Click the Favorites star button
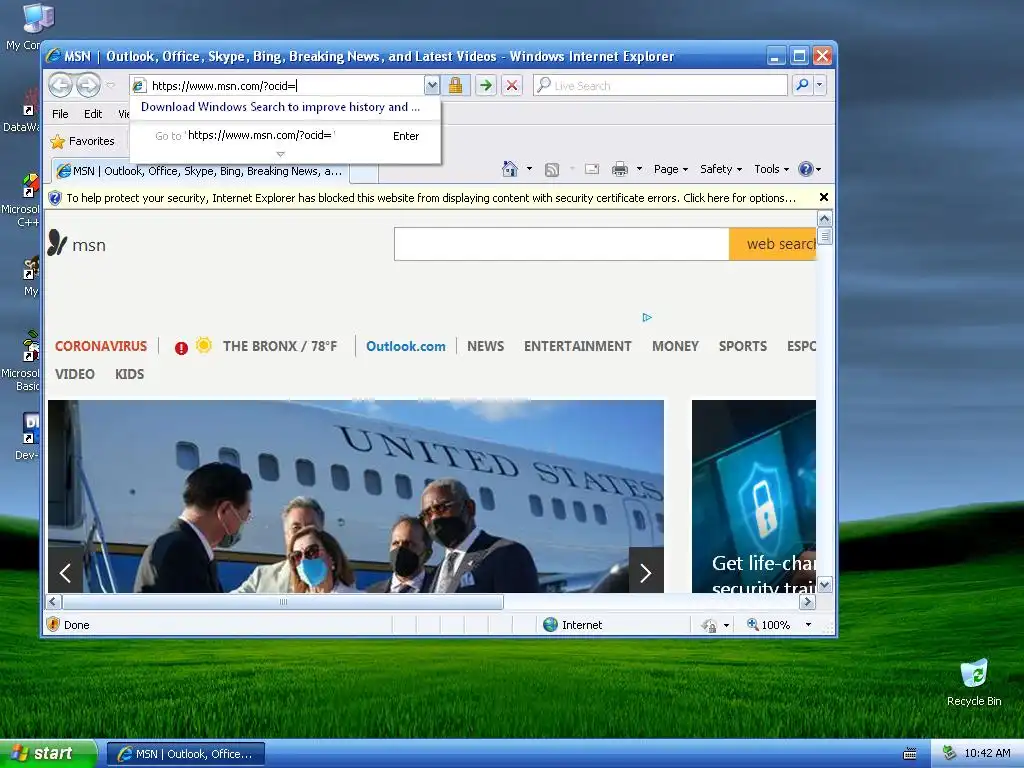Screen dimensions: 1024x768 (83, 141)
